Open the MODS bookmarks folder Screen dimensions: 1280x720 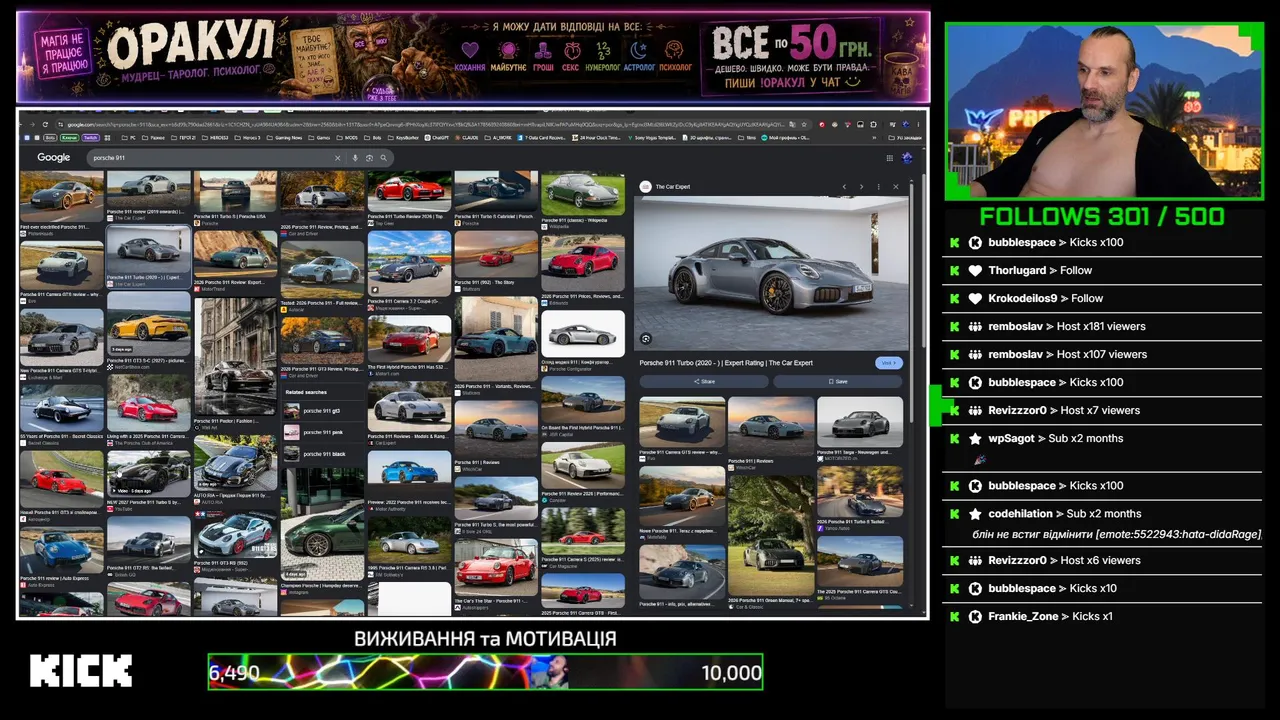coord(349,138)
